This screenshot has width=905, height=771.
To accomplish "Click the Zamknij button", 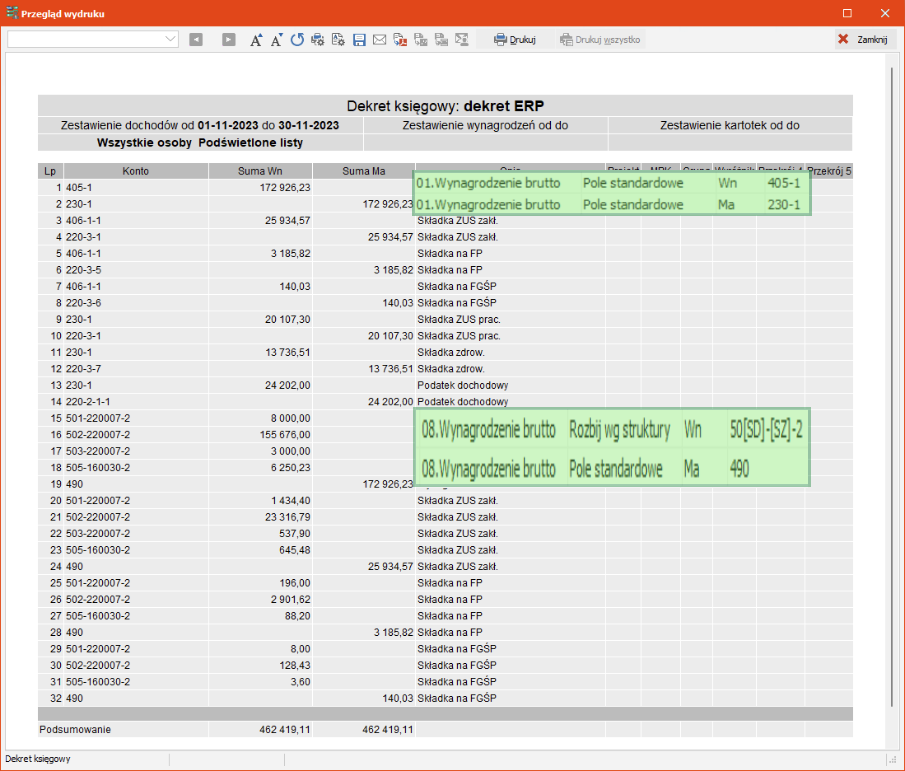I will point(864,39).
